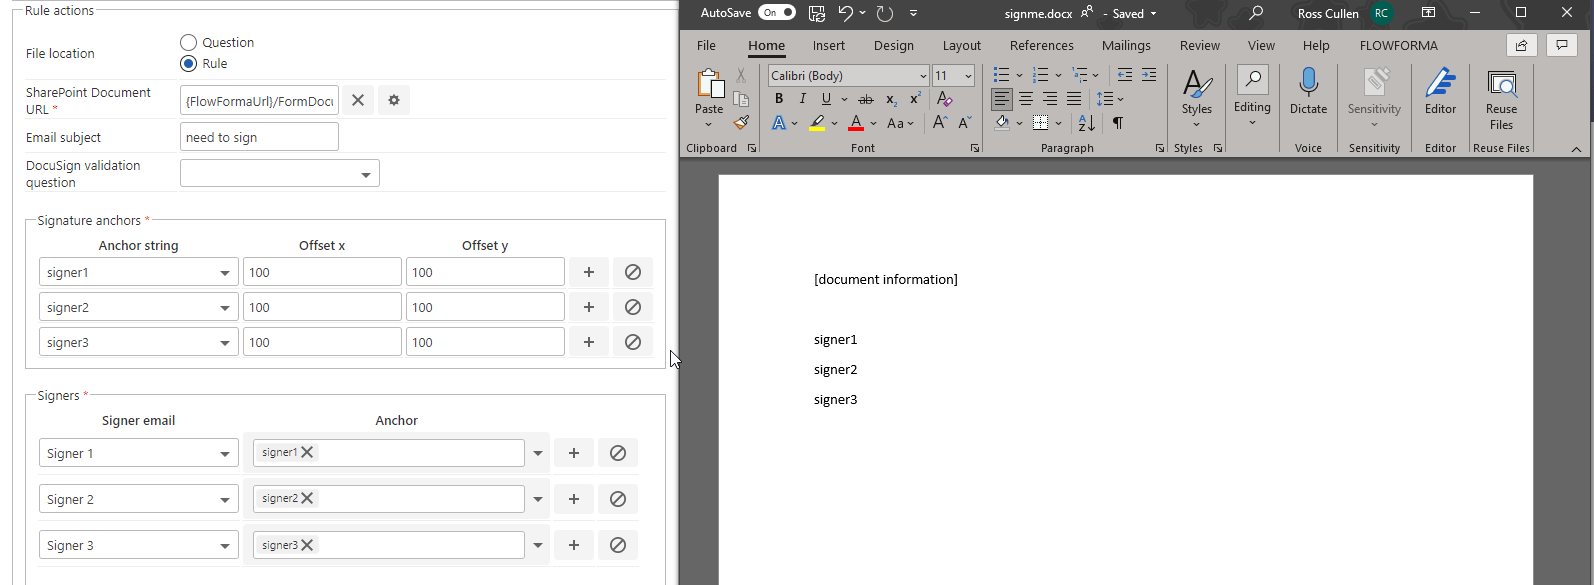This screenshot has width=1594, height=585.
Task: Apply Italic formatting in Word
Action: [x=802, y=99]
